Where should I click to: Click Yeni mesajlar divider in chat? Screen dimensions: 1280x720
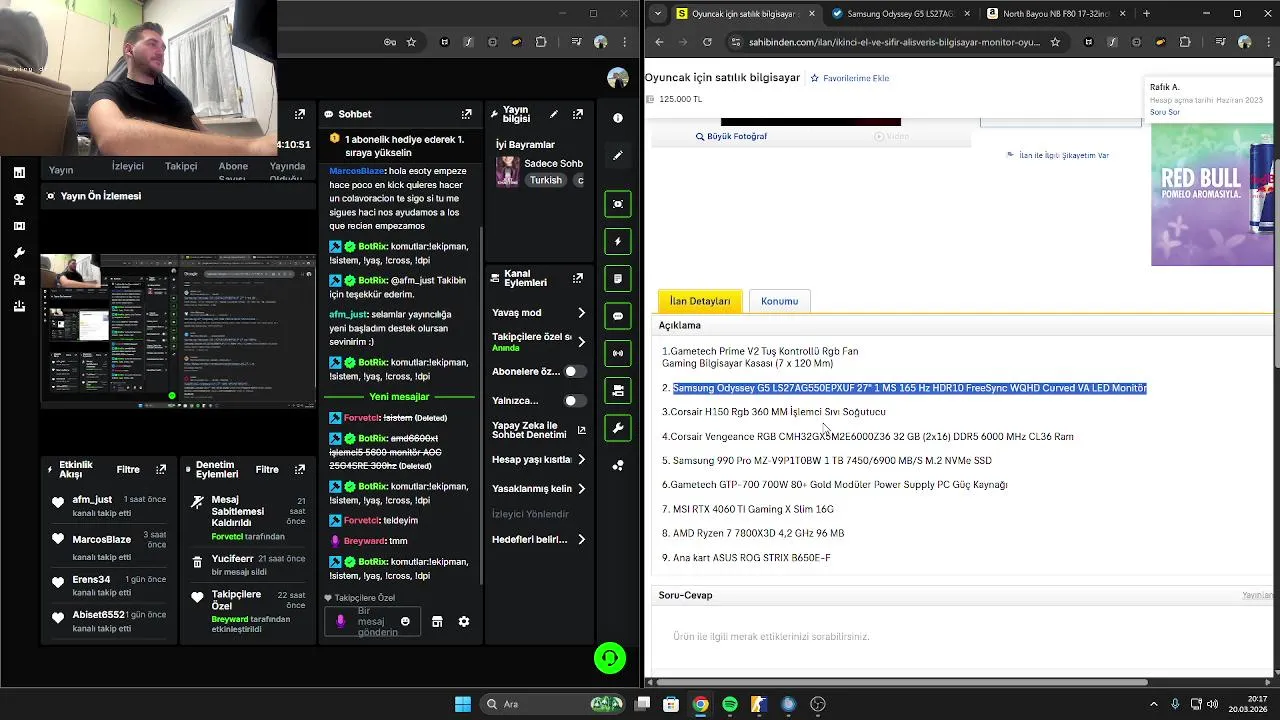pyautogui.click(x=399, y=397)
